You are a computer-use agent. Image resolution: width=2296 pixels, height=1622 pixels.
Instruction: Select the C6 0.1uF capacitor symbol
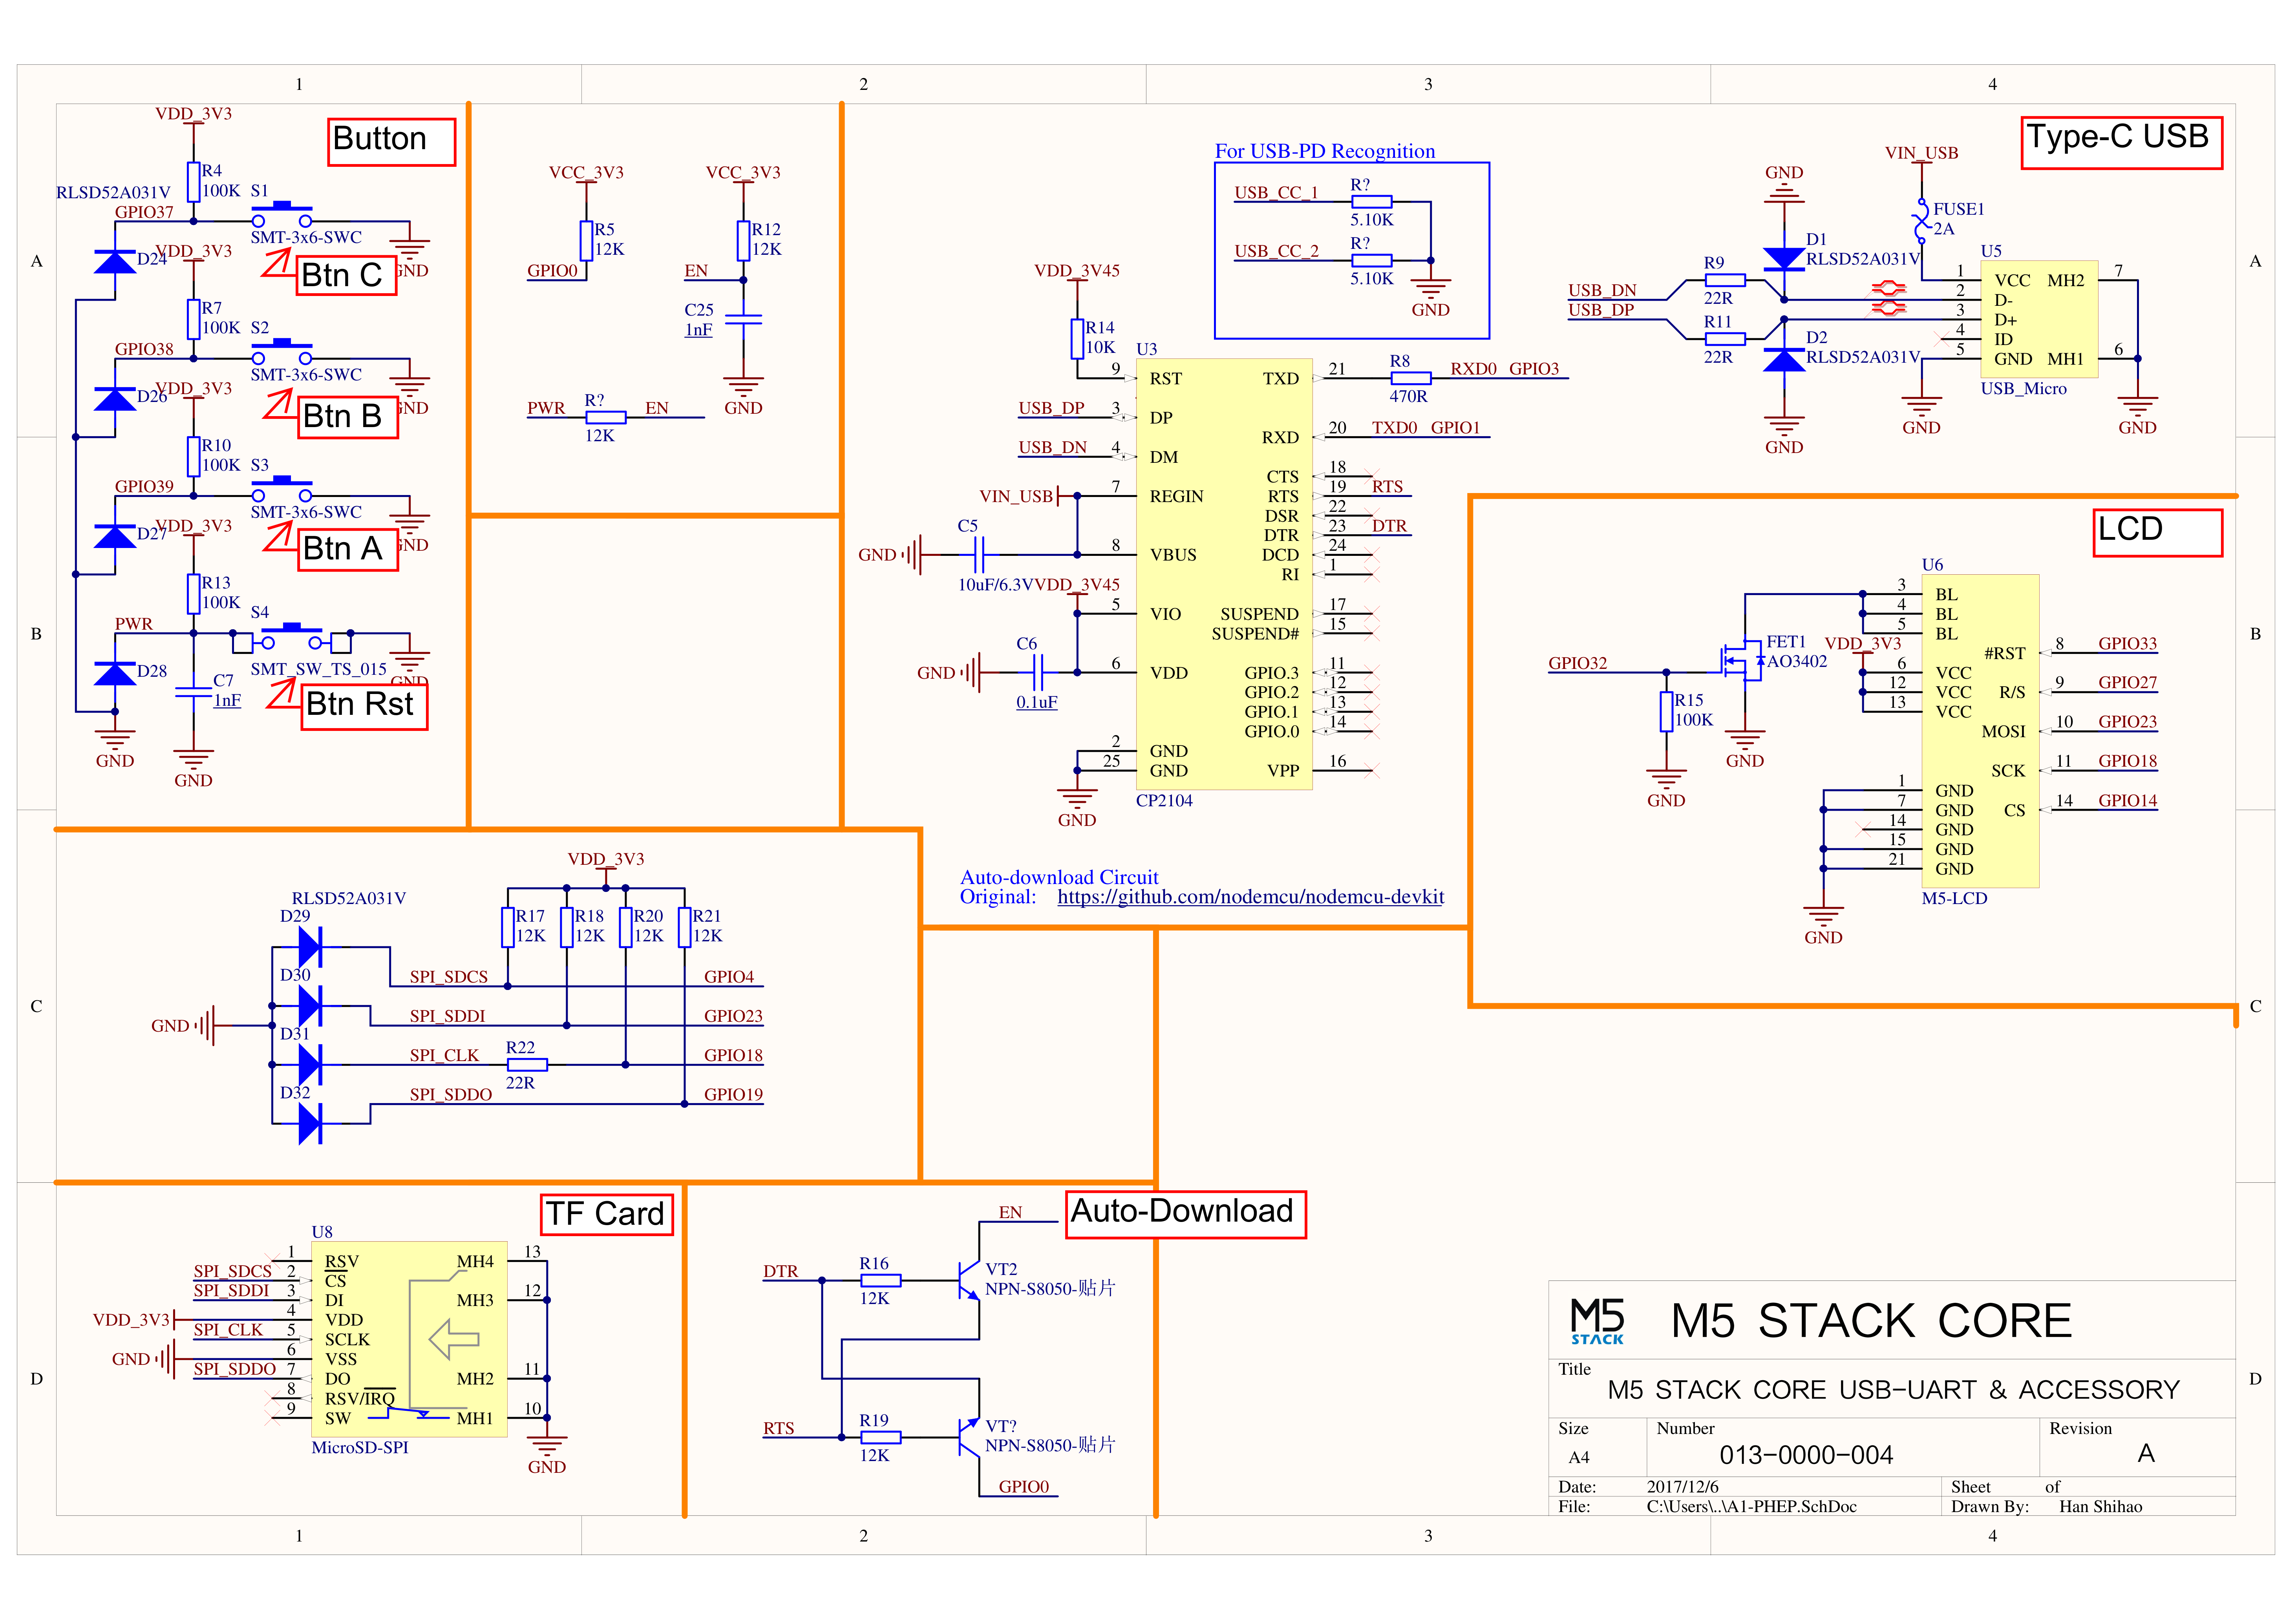1038,672
